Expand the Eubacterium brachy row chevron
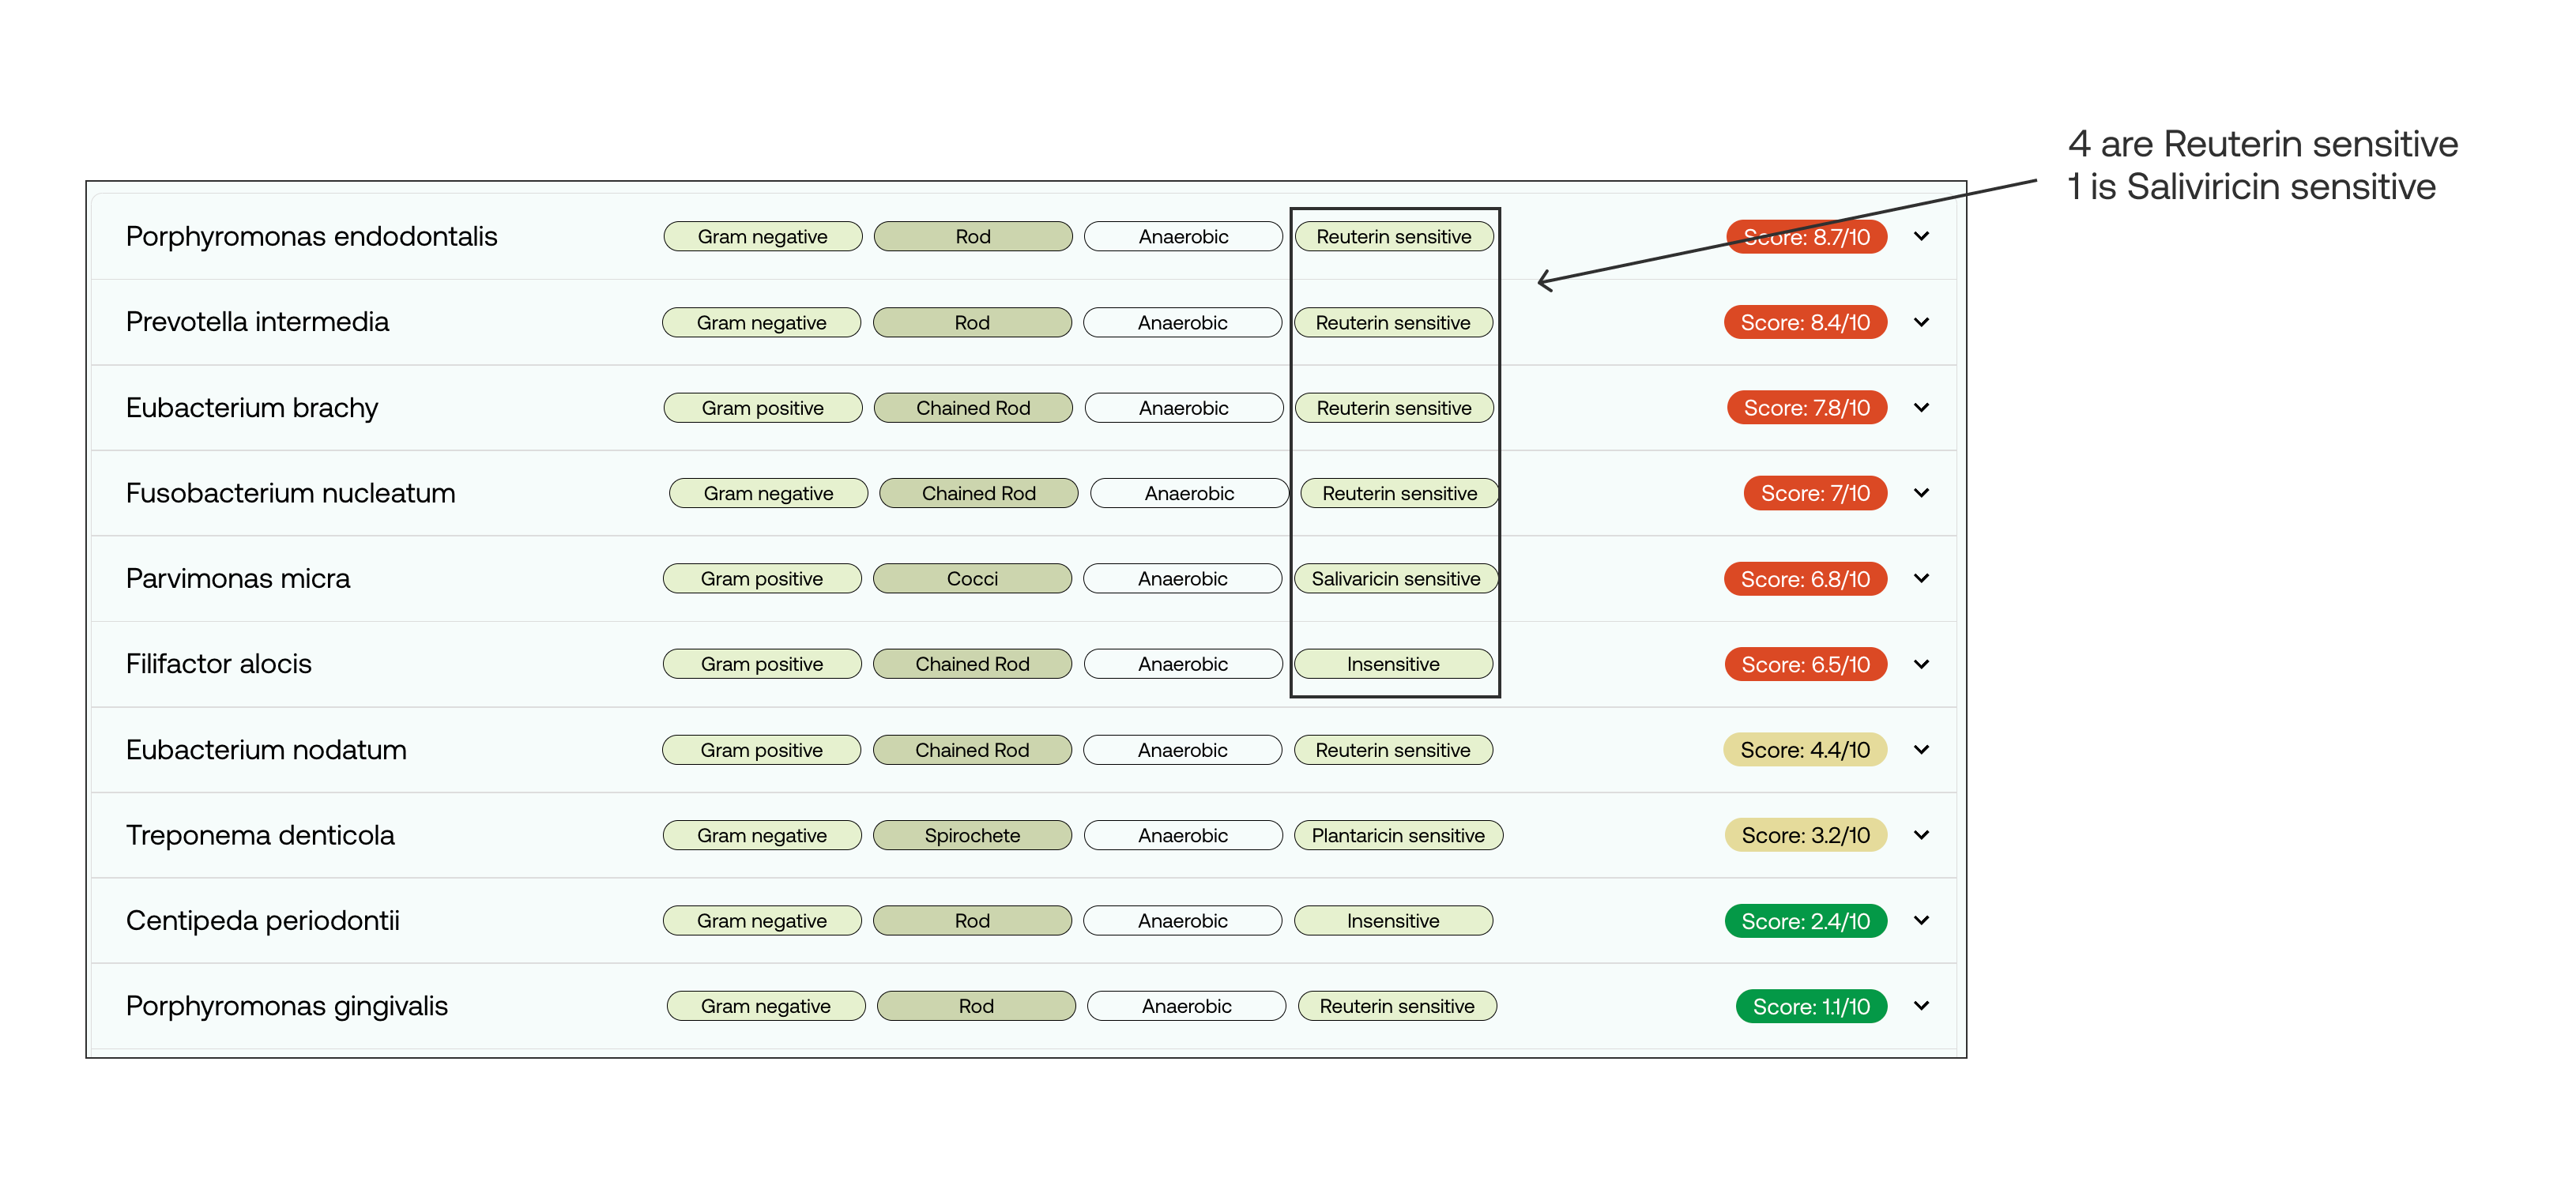The width and height of the screenshot is (2576, 1182). coord(1921,407)
